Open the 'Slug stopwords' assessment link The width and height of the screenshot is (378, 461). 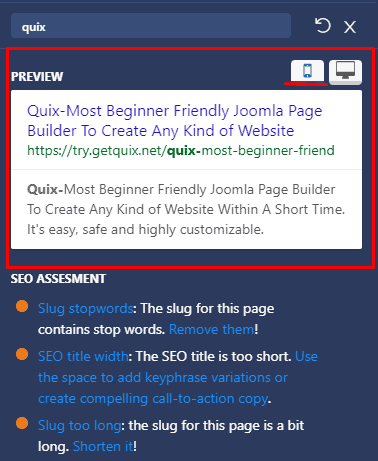(x=86, y=309)
